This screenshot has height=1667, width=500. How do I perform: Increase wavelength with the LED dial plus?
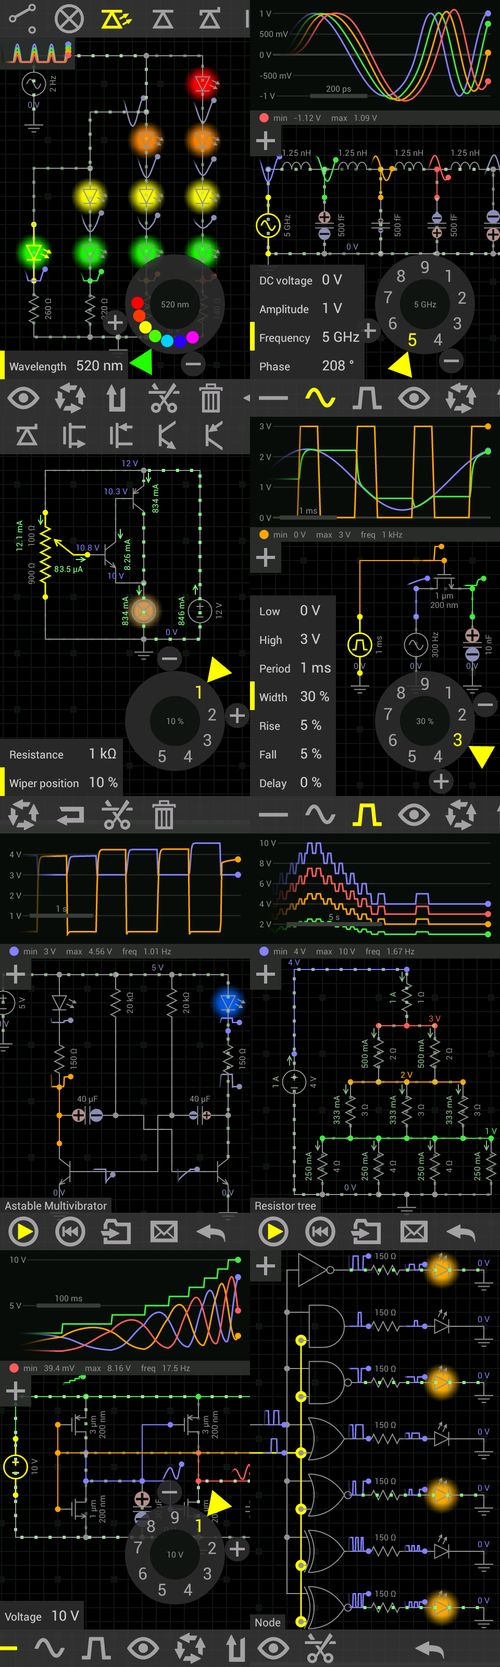pyautogui.click(x=115, y=322)
